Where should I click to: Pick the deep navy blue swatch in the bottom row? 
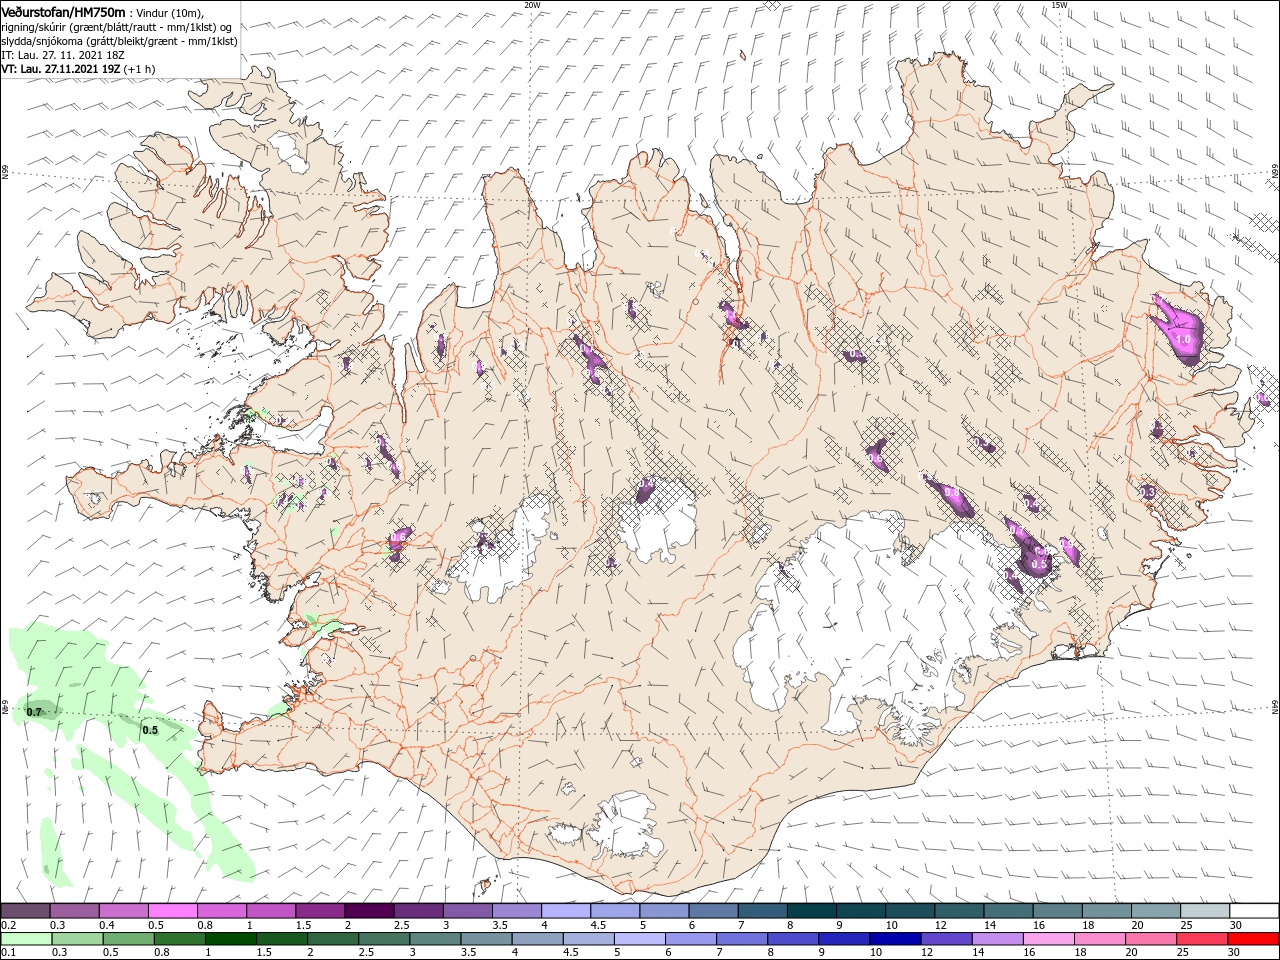[894, 939]
